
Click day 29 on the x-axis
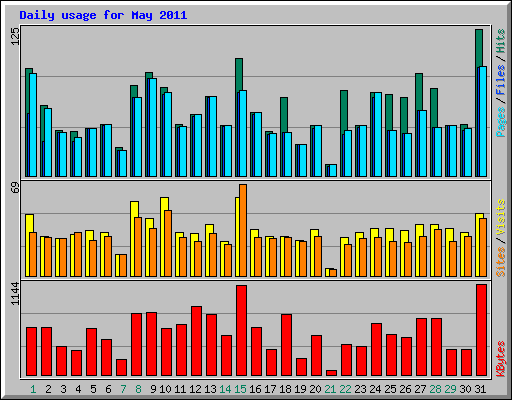[450, 389]
